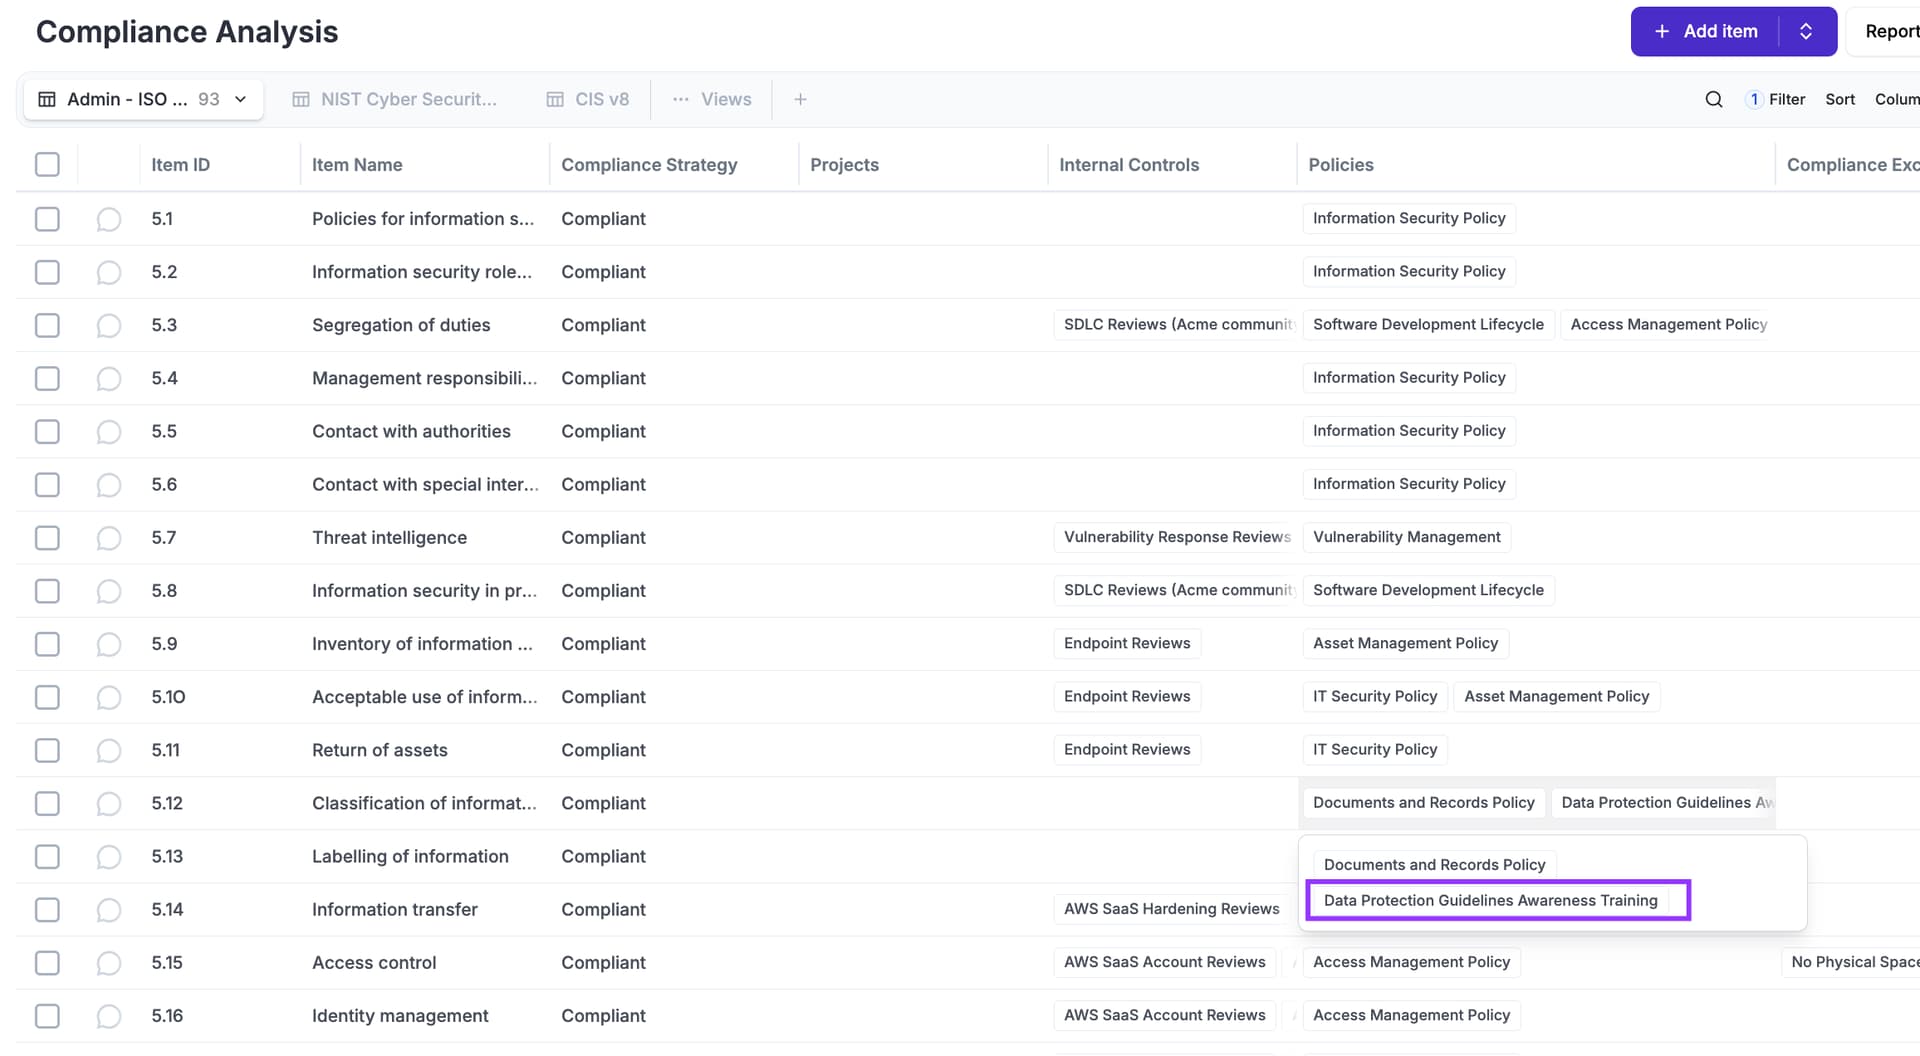Click comment icon for Return of assets

coord(108,751)
